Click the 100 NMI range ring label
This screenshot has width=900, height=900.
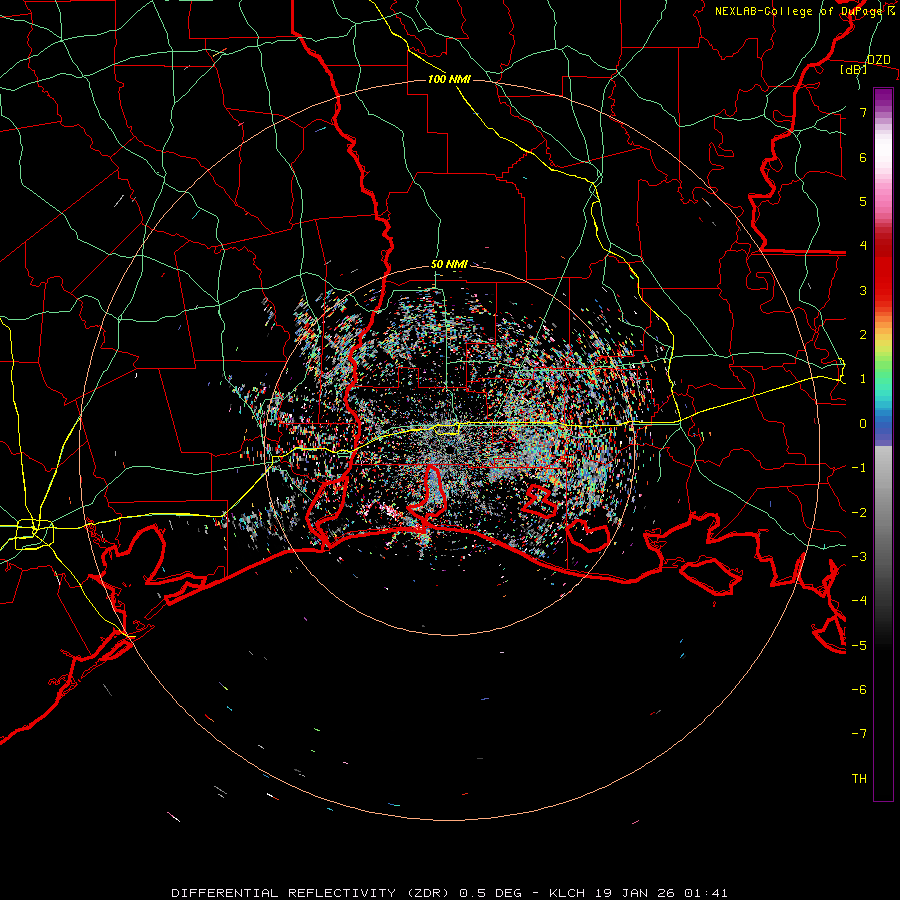[x=449, y=79]
